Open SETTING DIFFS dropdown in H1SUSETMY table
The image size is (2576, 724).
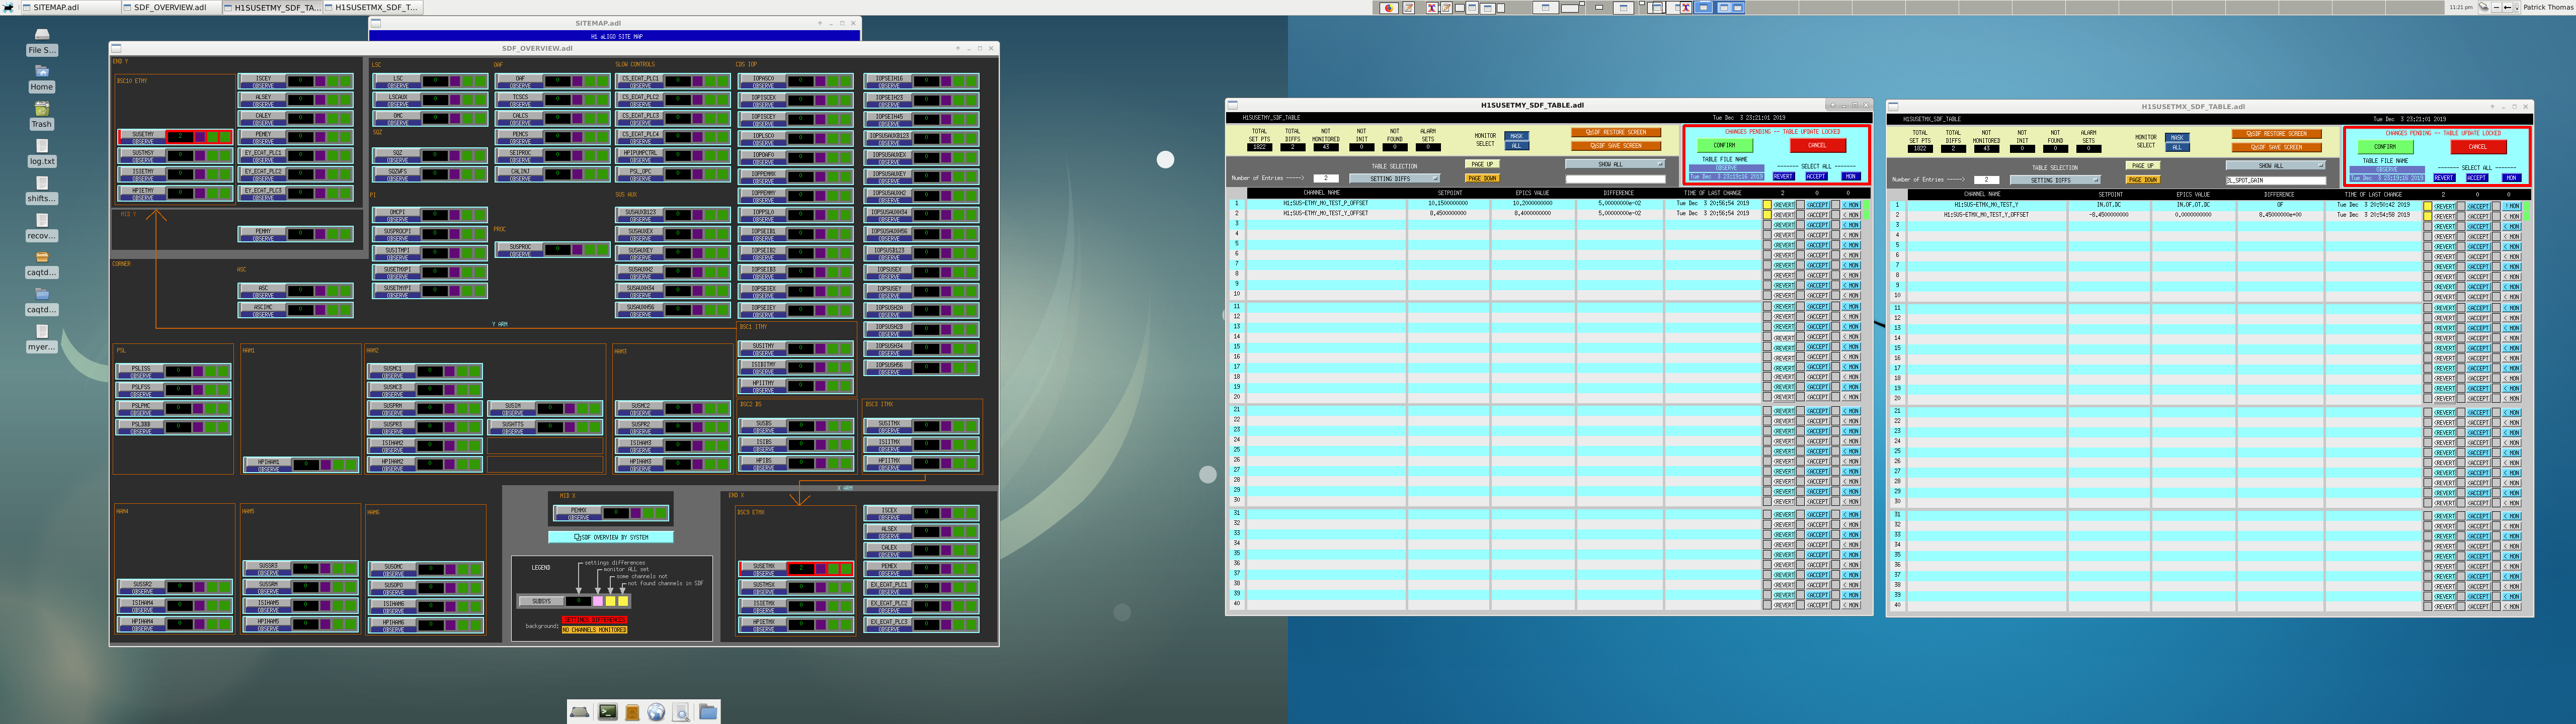[1394, 178]
